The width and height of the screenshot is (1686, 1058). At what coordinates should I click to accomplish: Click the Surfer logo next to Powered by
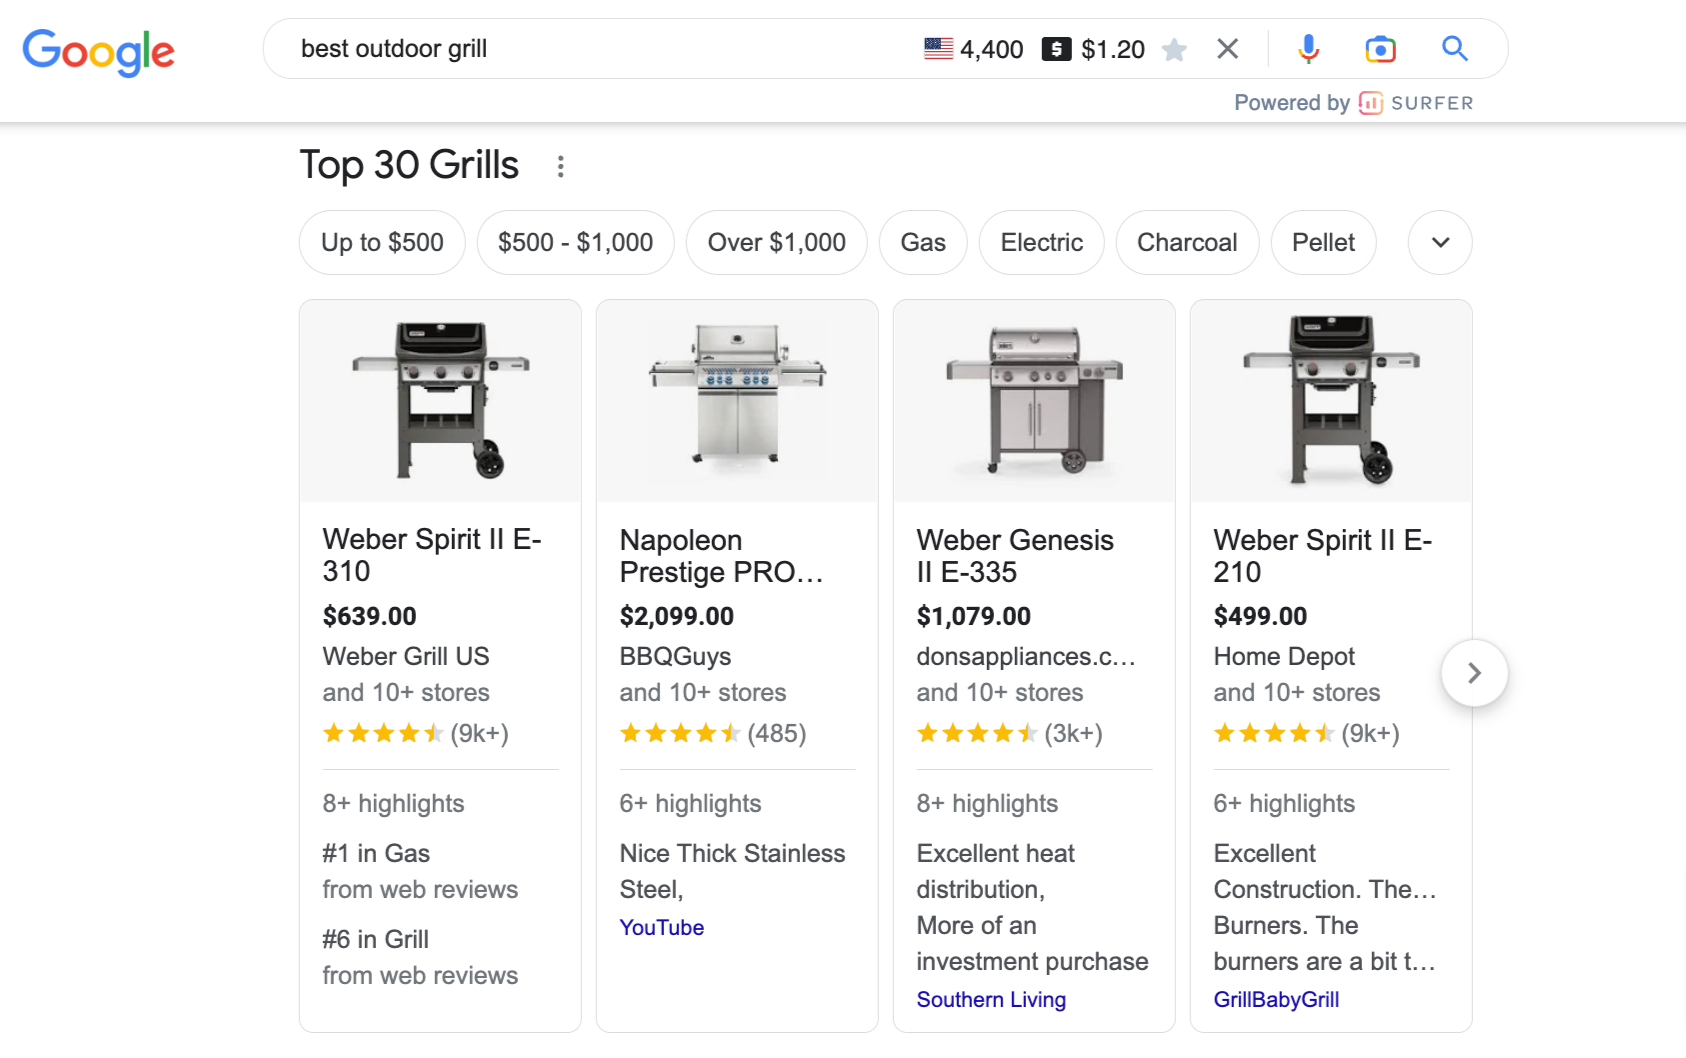tap(1370, 103)
